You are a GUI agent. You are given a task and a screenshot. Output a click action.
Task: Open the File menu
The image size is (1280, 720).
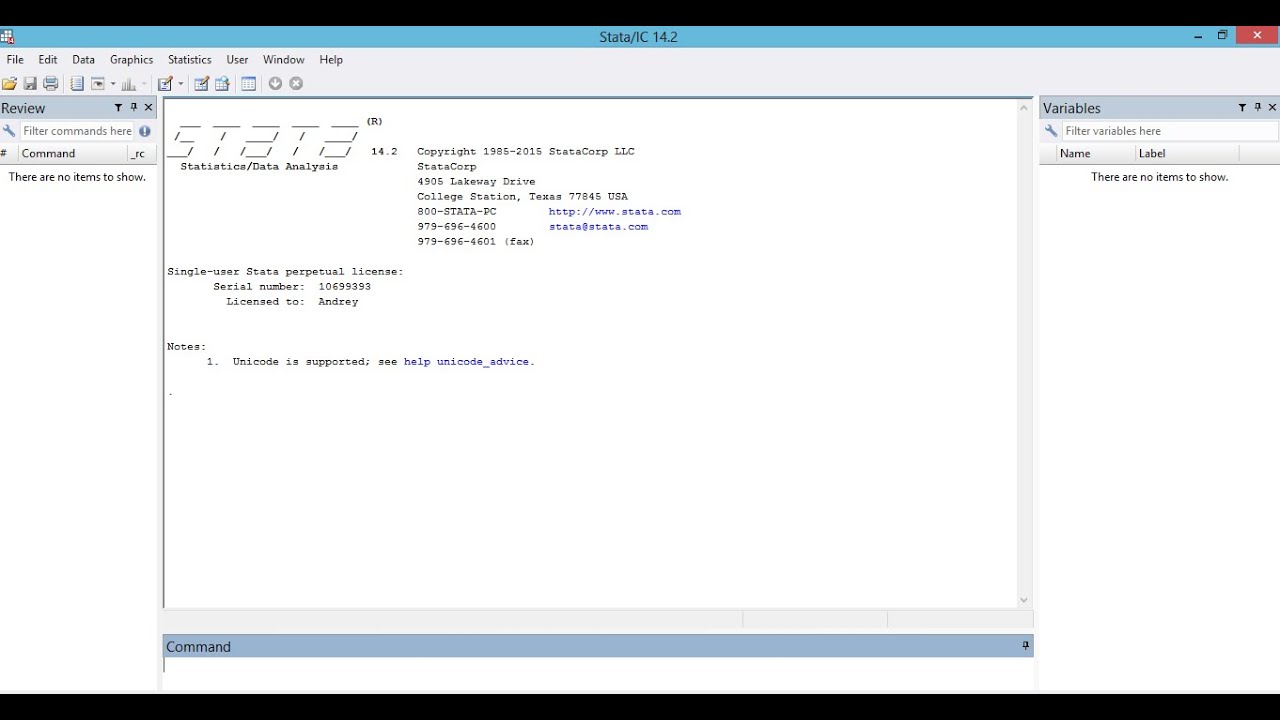(15, 60)
